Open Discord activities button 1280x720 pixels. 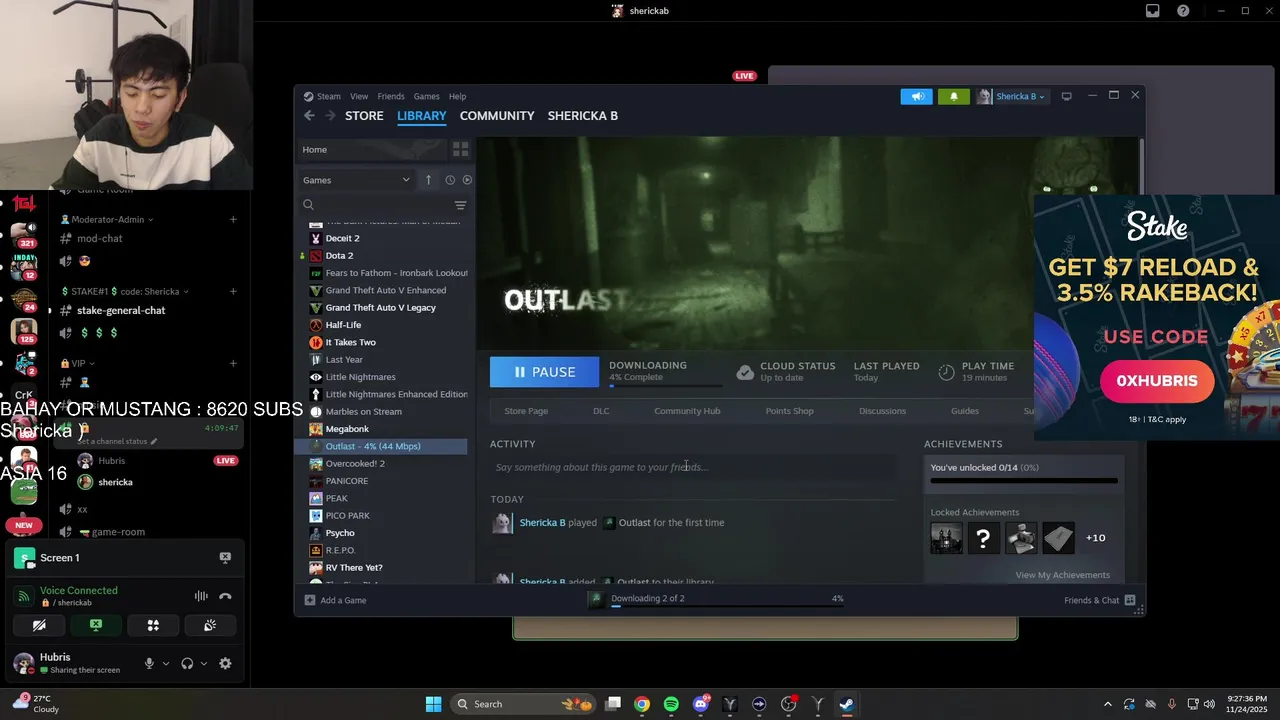coord(153,625)
